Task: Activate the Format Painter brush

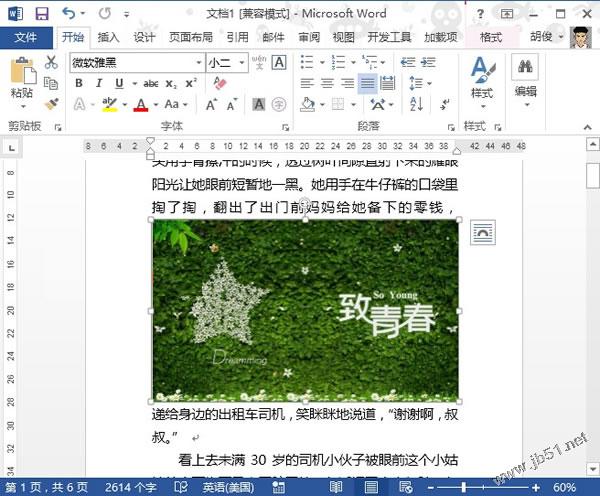Action: 51,104
